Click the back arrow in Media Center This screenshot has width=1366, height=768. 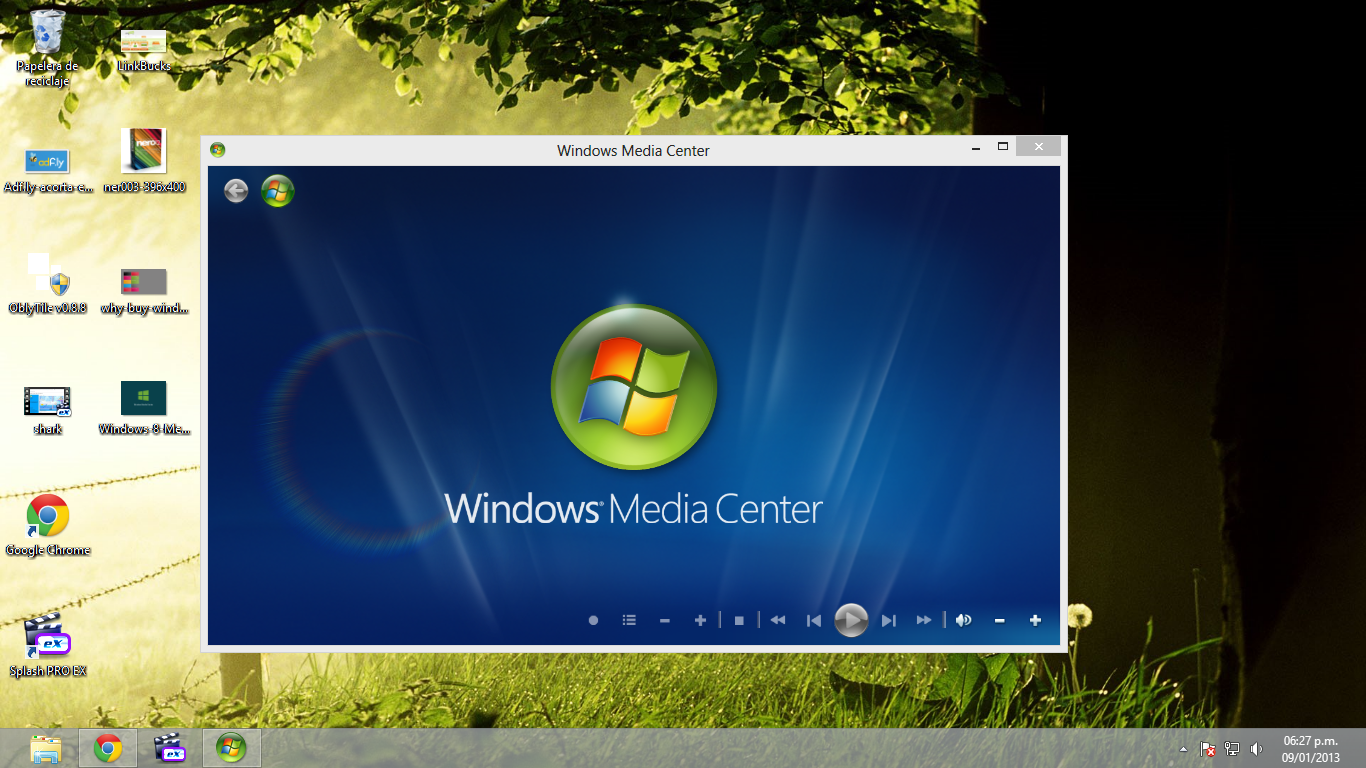pos(236,191)
